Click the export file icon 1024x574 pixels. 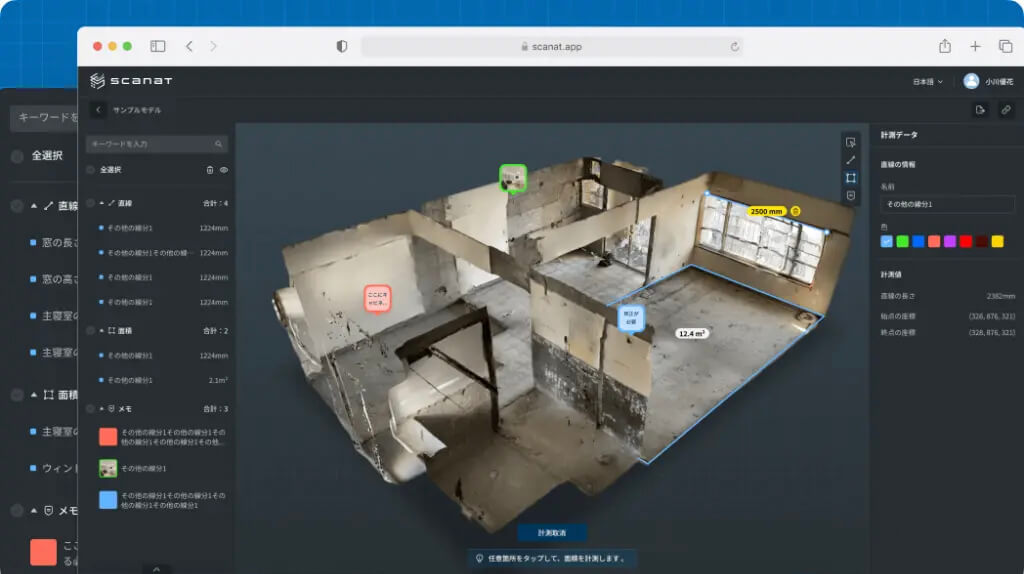tap(981, 110)
